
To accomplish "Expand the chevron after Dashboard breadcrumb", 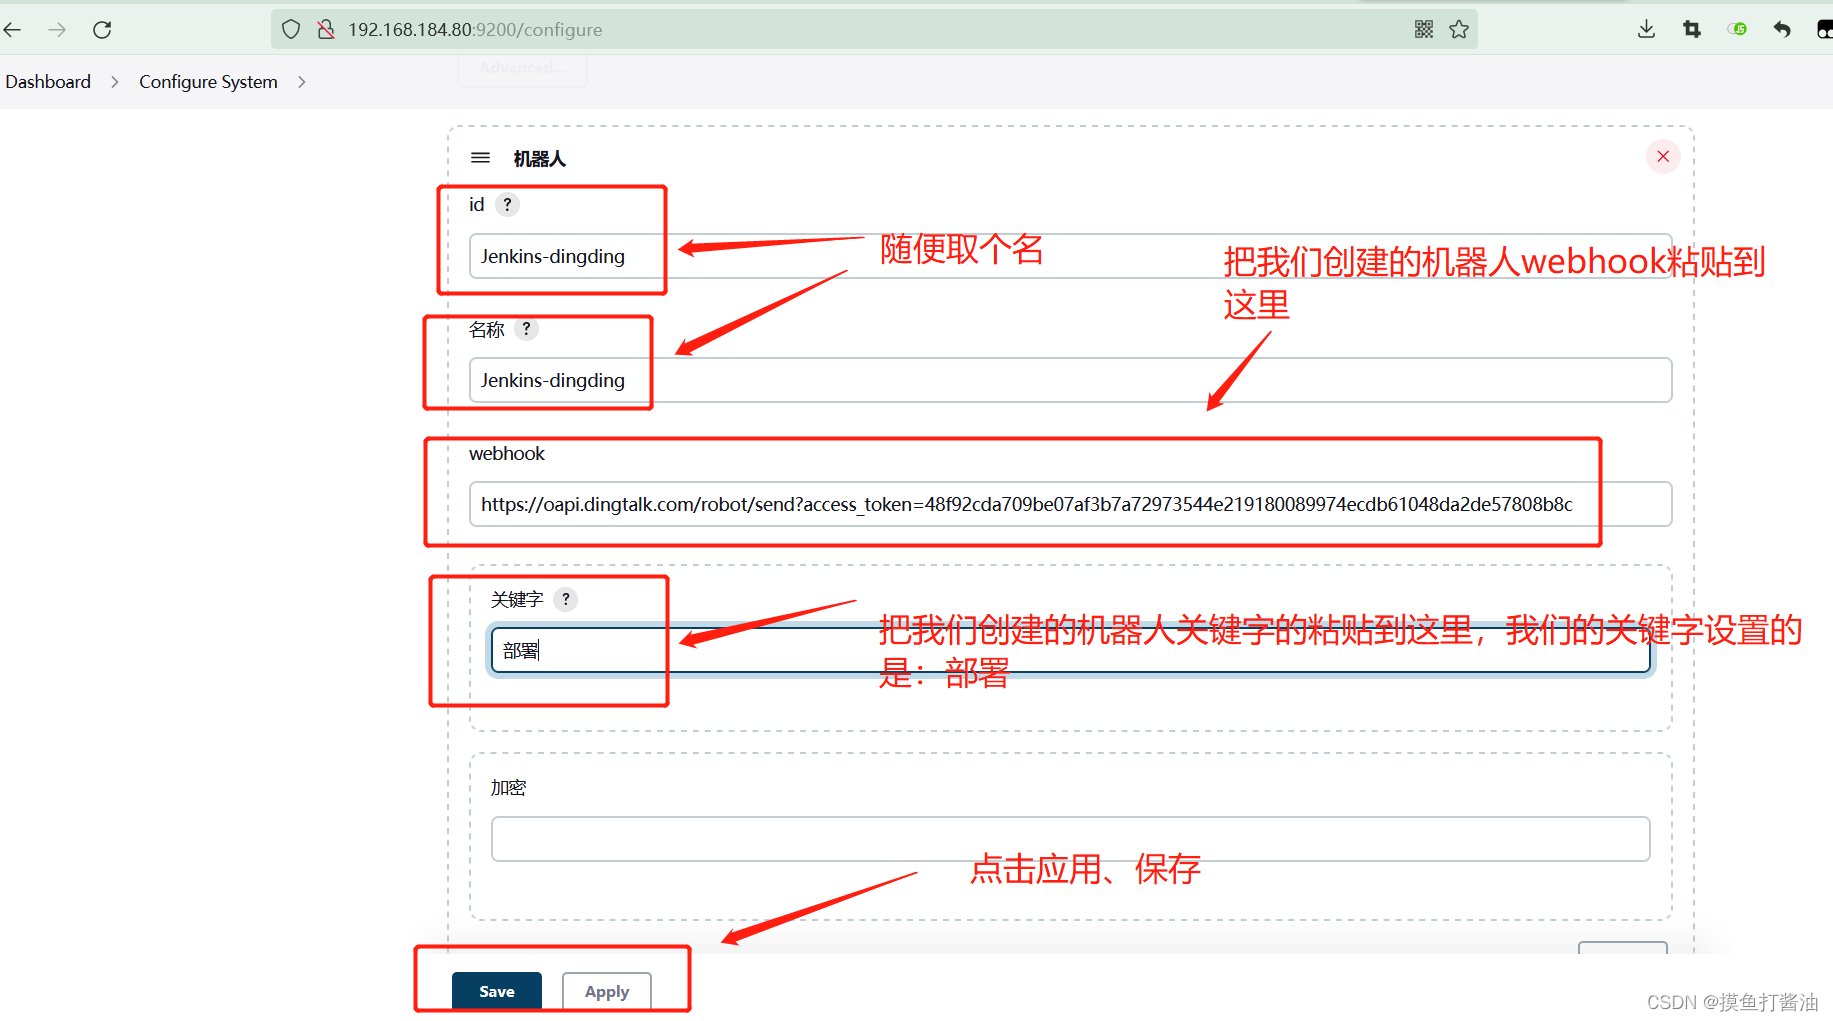I will point(115,82).
